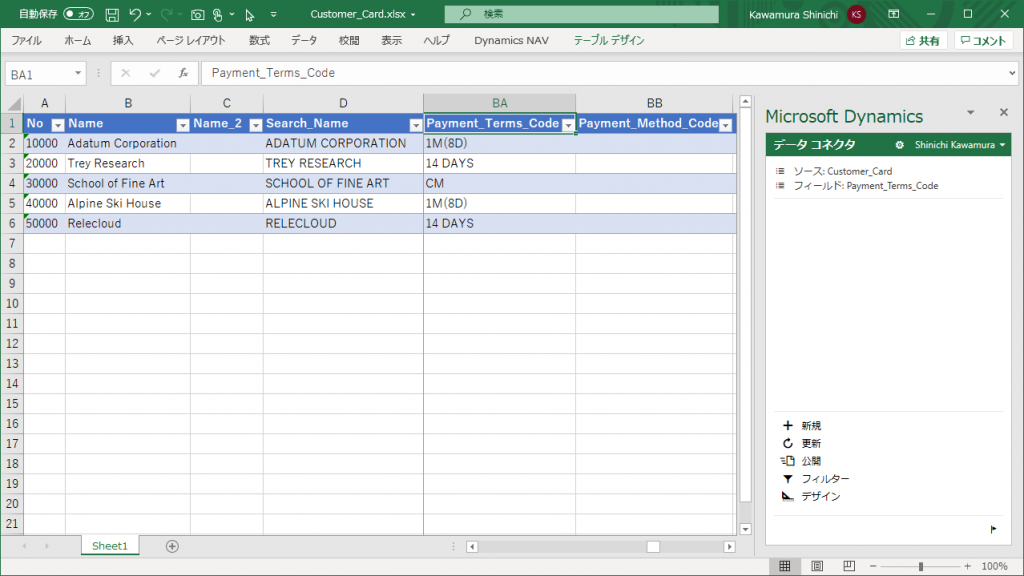Click the Save icon in title bar
Viewport: 1024px width, 576px height.
click(112, 14)
